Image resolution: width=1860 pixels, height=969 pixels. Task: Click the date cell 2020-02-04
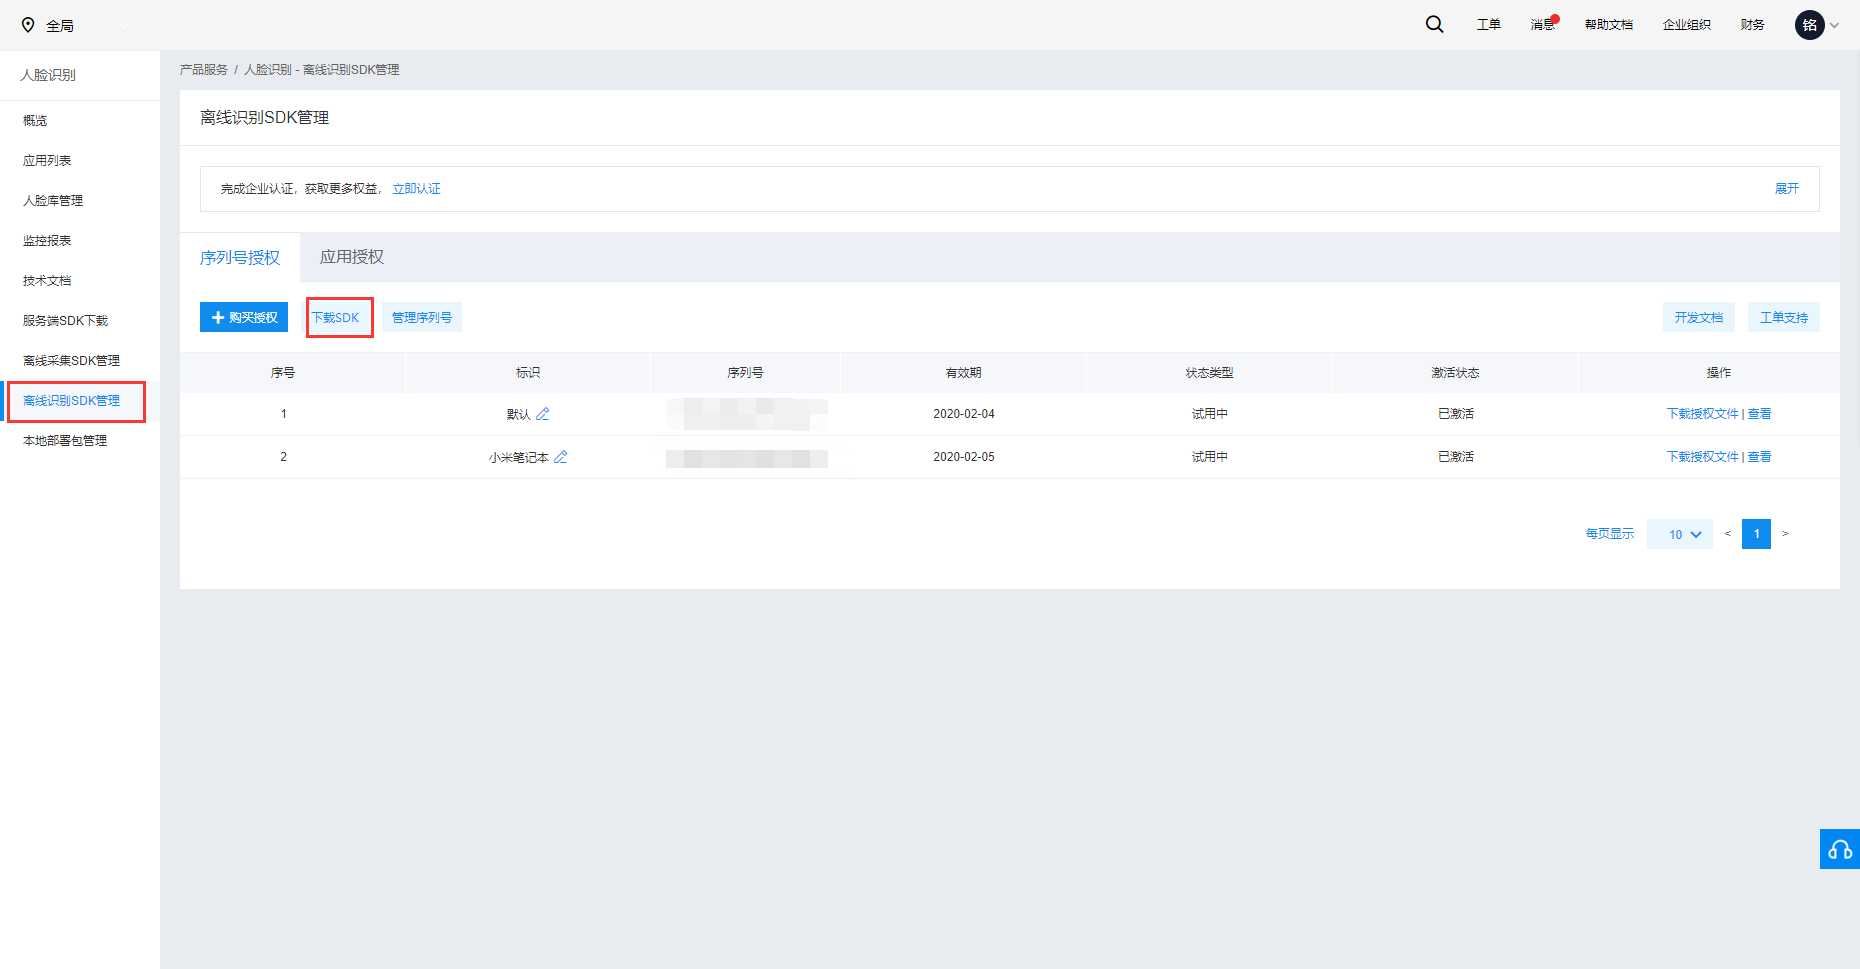964,414
